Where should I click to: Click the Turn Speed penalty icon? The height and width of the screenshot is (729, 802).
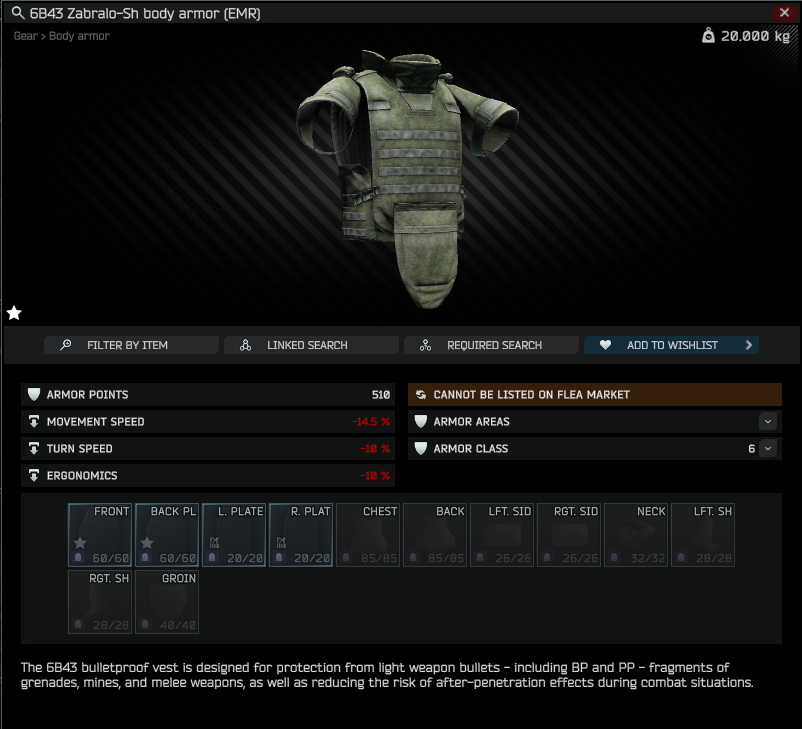click(34, 449)
